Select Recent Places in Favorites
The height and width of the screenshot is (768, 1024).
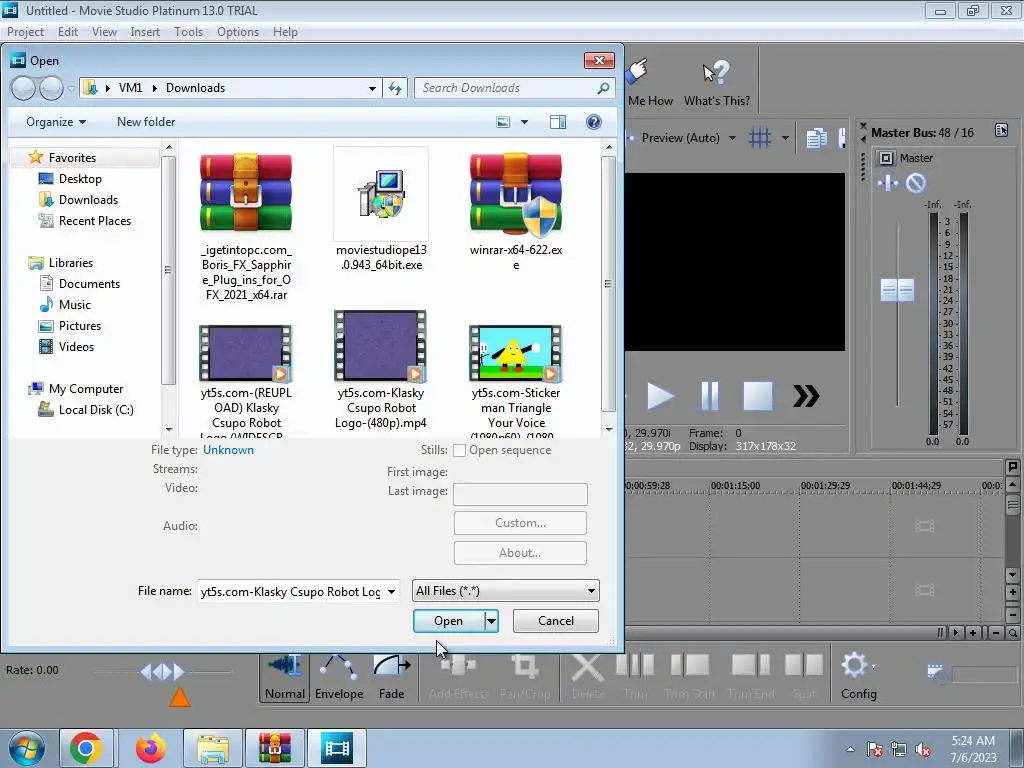(94, 221)
